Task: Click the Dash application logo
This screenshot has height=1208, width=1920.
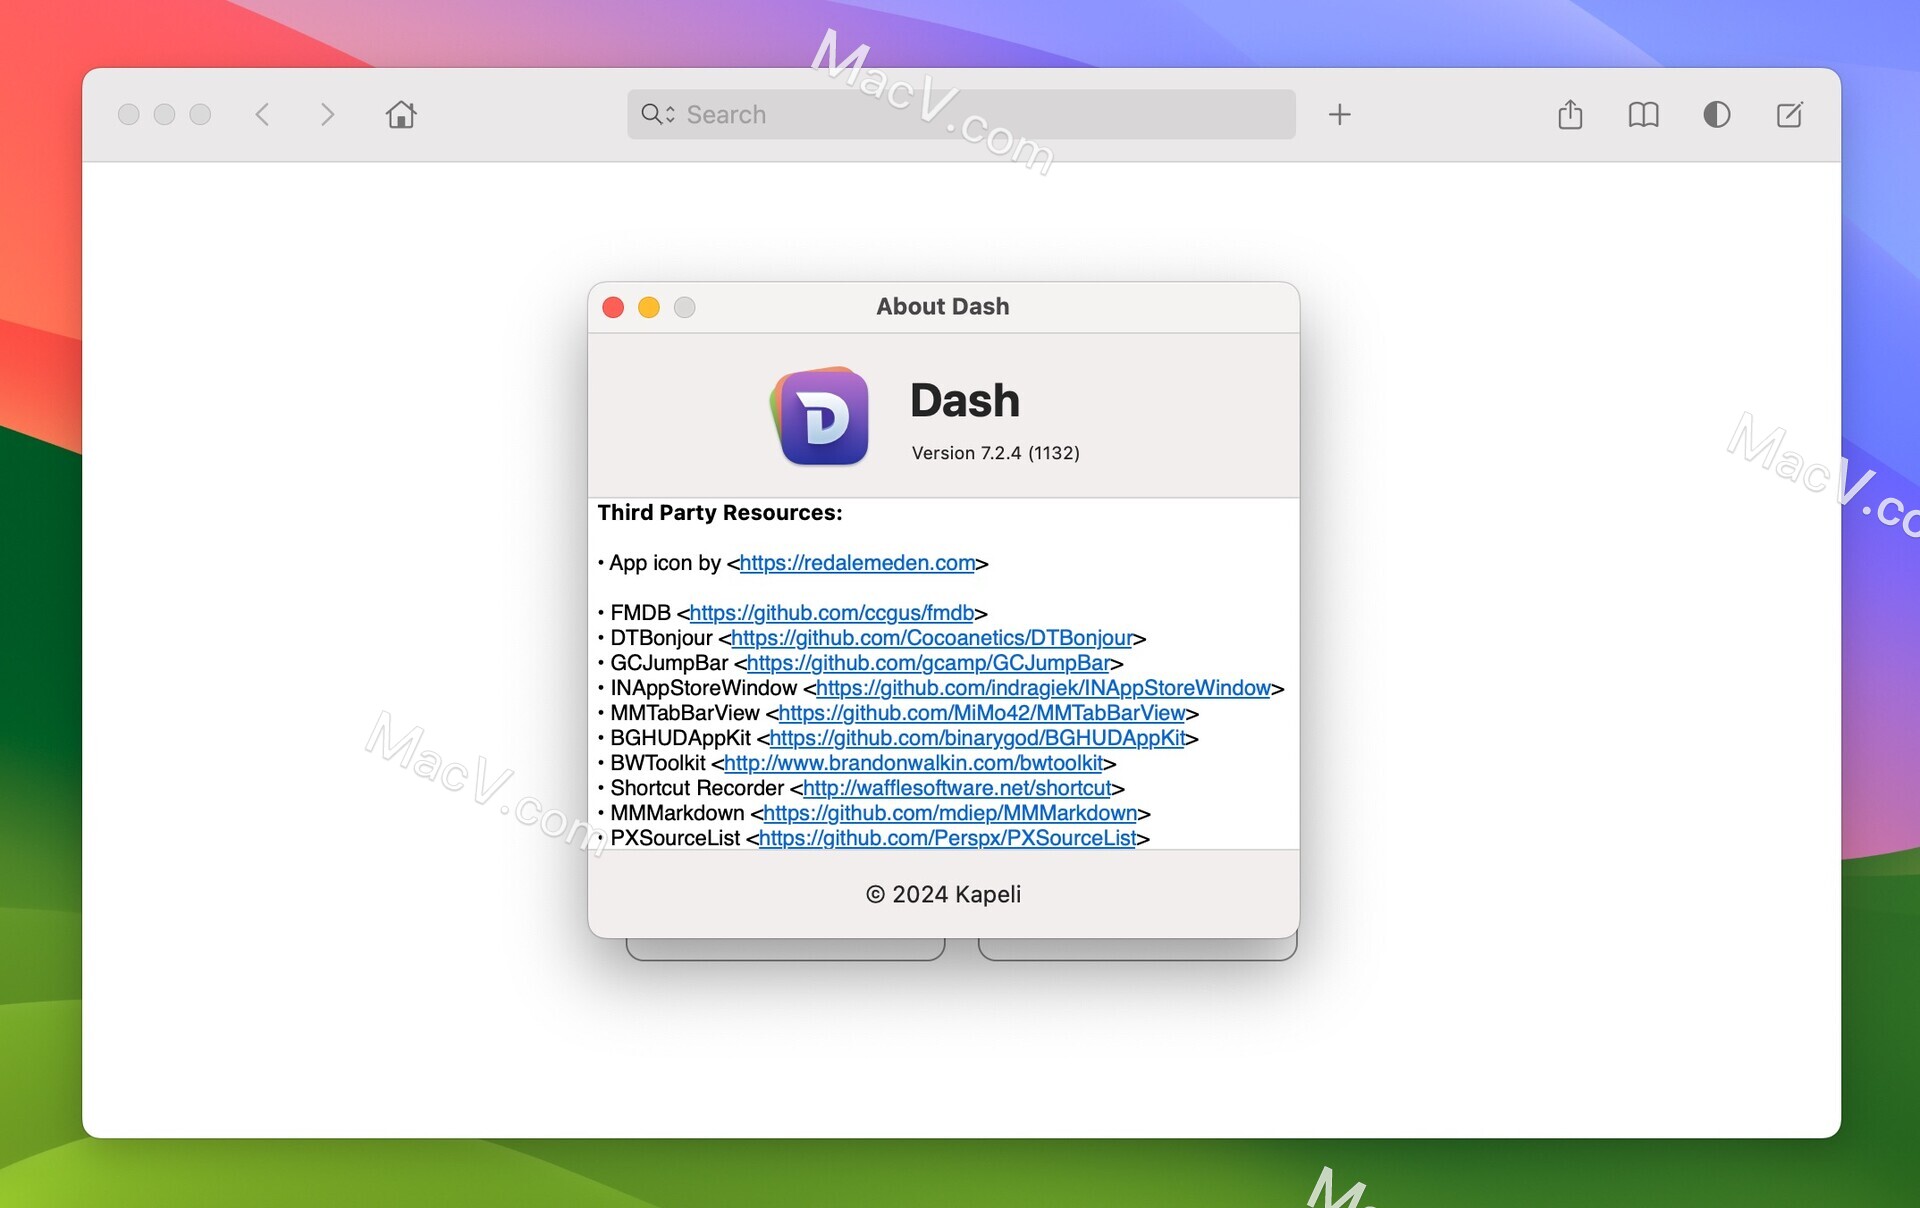Action: 820,417
